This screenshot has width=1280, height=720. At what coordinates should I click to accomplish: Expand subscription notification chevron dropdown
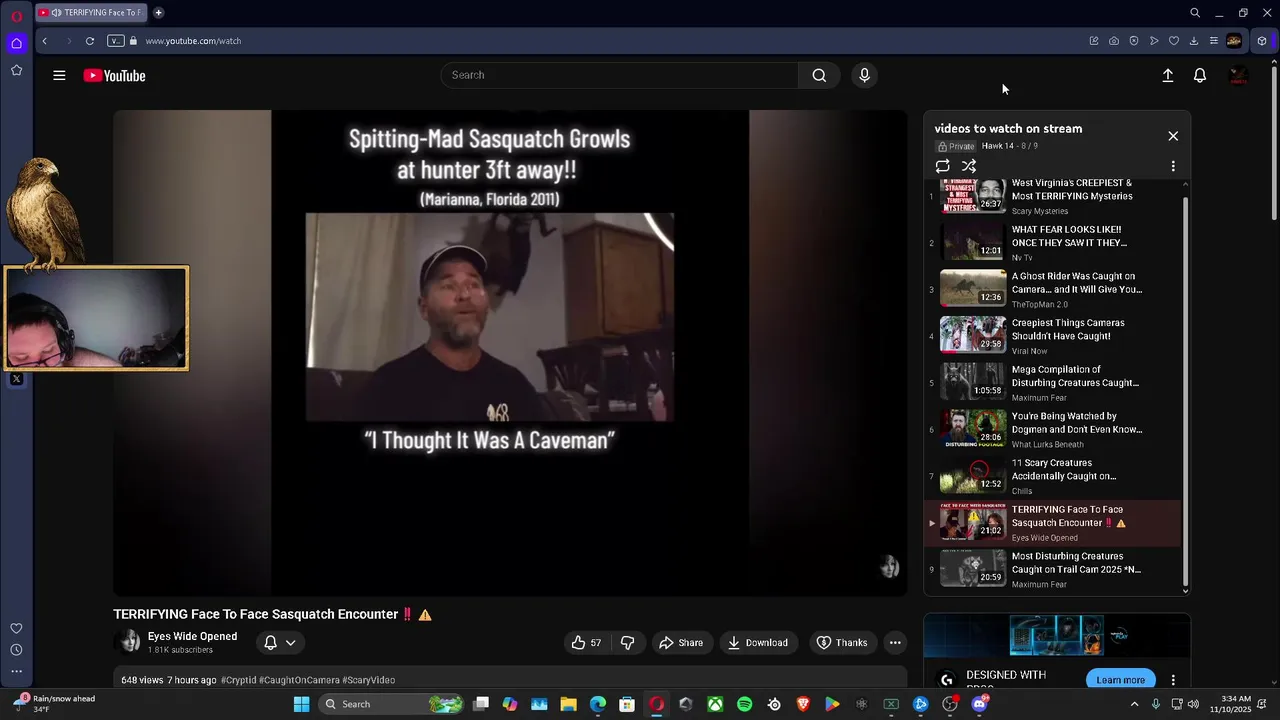[x=291, y=643]
